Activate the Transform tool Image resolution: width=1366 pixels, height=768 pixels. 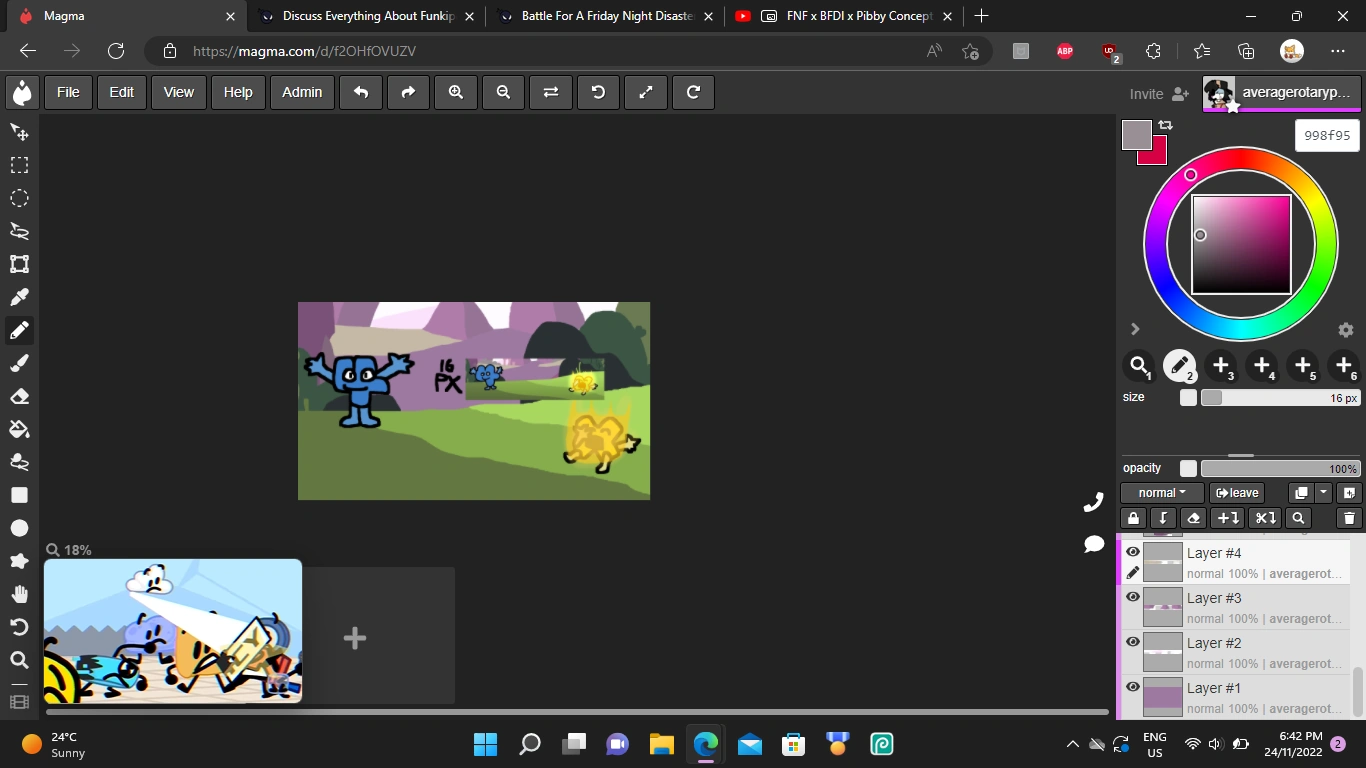point(19,264)
